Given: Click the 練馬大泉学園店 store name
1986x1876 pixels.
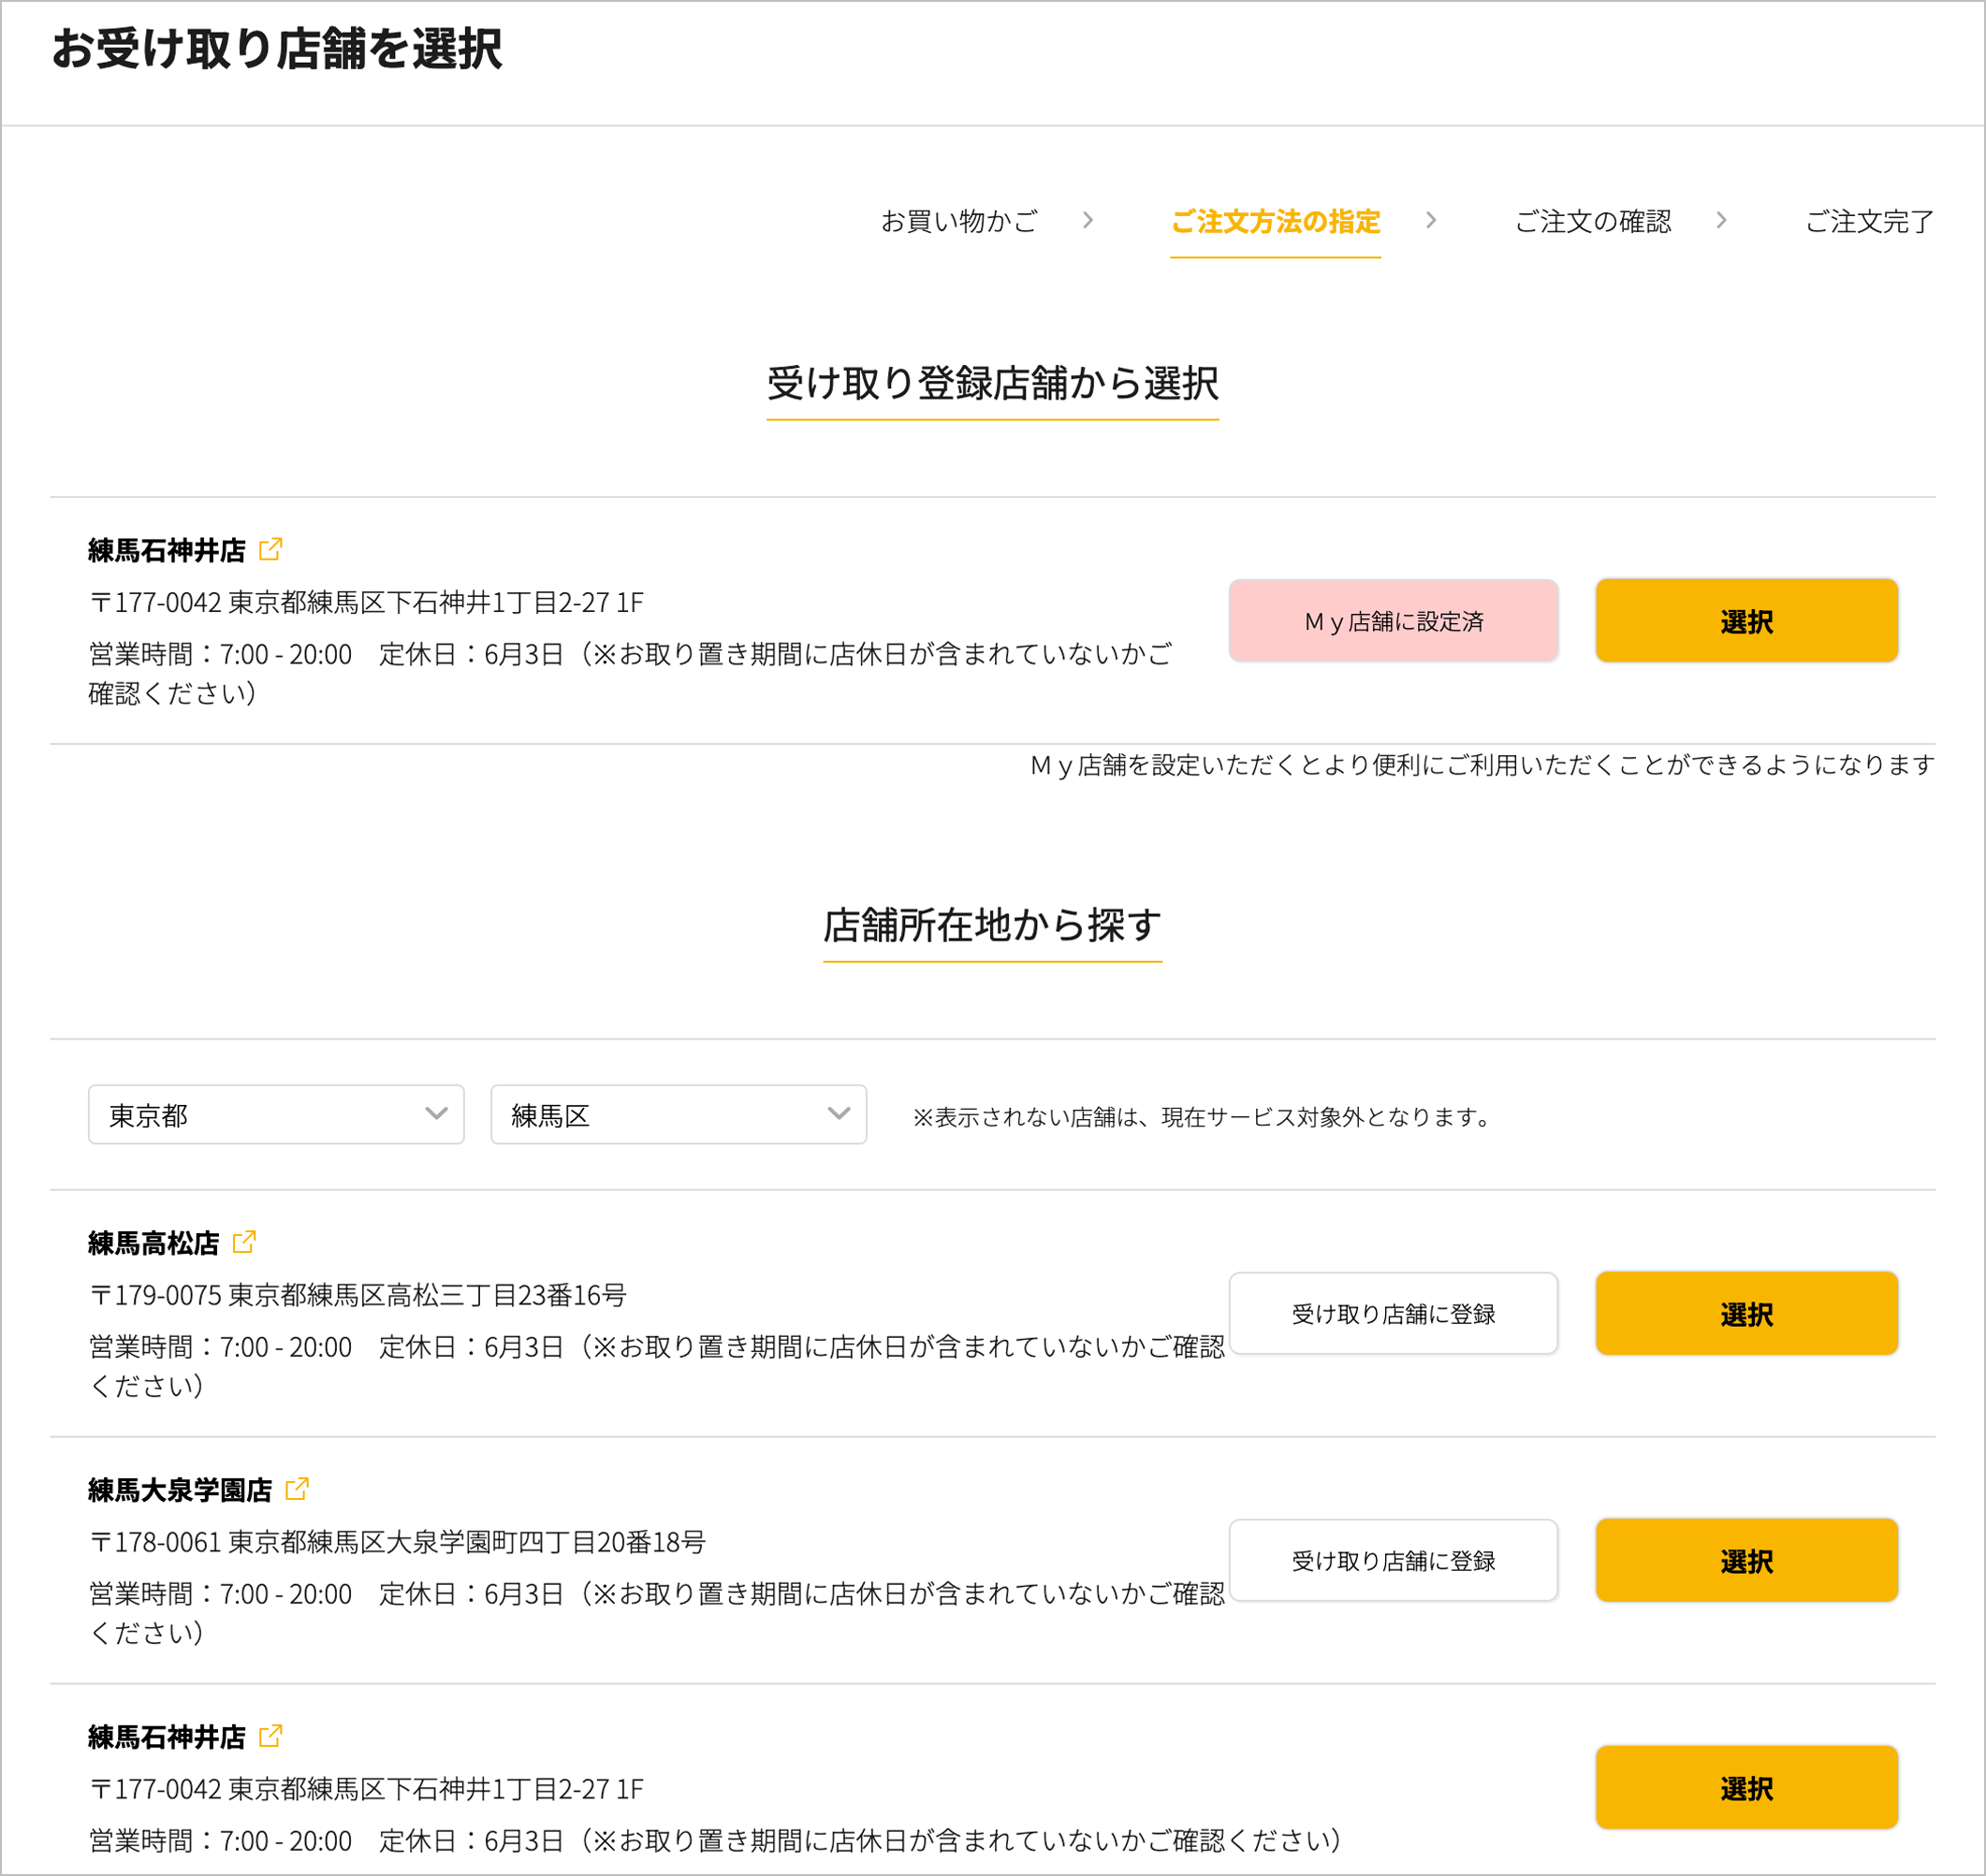Looking at the screenshot, I should coord(180,1490).
